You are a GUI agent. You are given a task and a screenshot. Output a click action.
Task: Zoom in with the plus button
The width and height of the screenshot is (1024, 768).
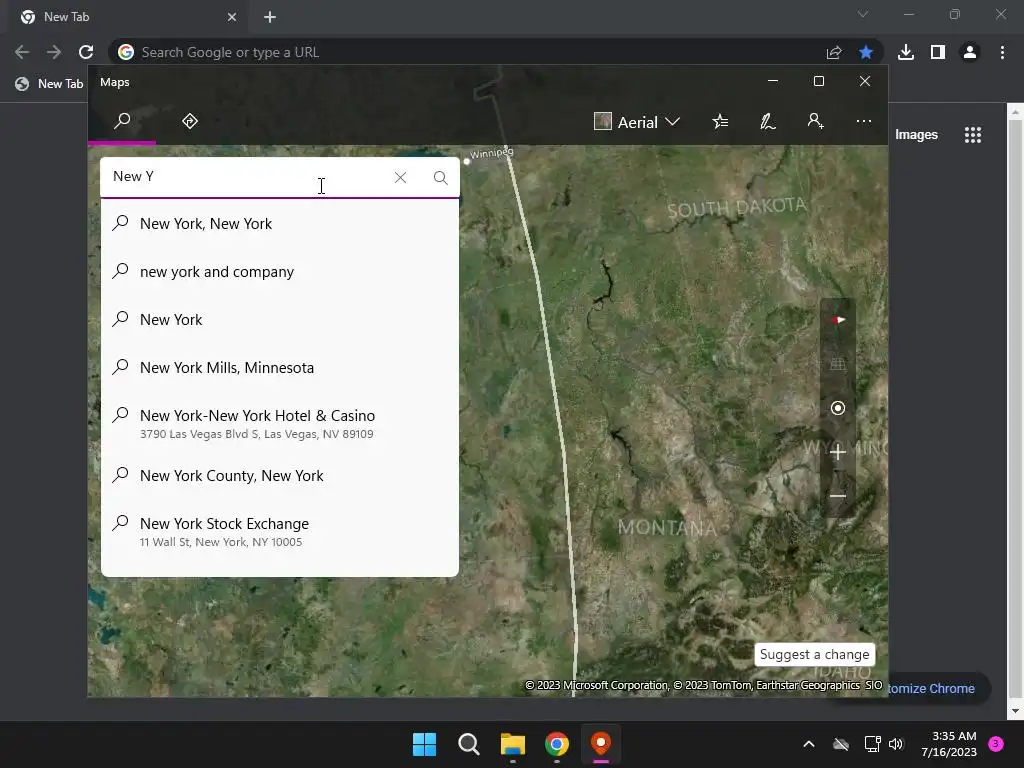pyautogui.click(x=838, y=452)
